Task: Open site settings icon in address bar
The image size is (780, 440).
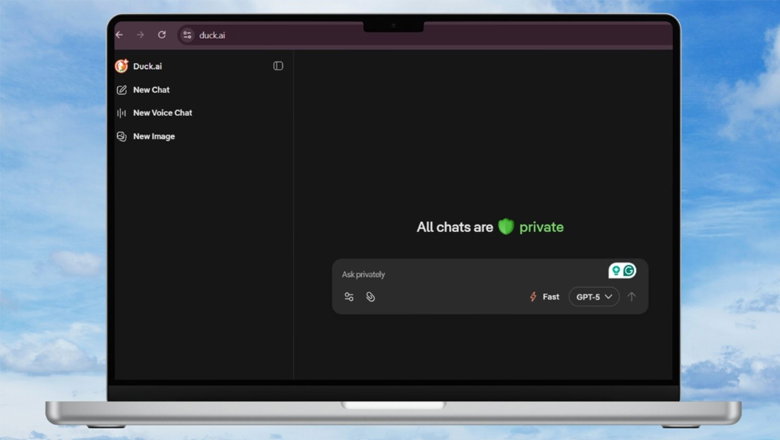Action: click(187, 35)
